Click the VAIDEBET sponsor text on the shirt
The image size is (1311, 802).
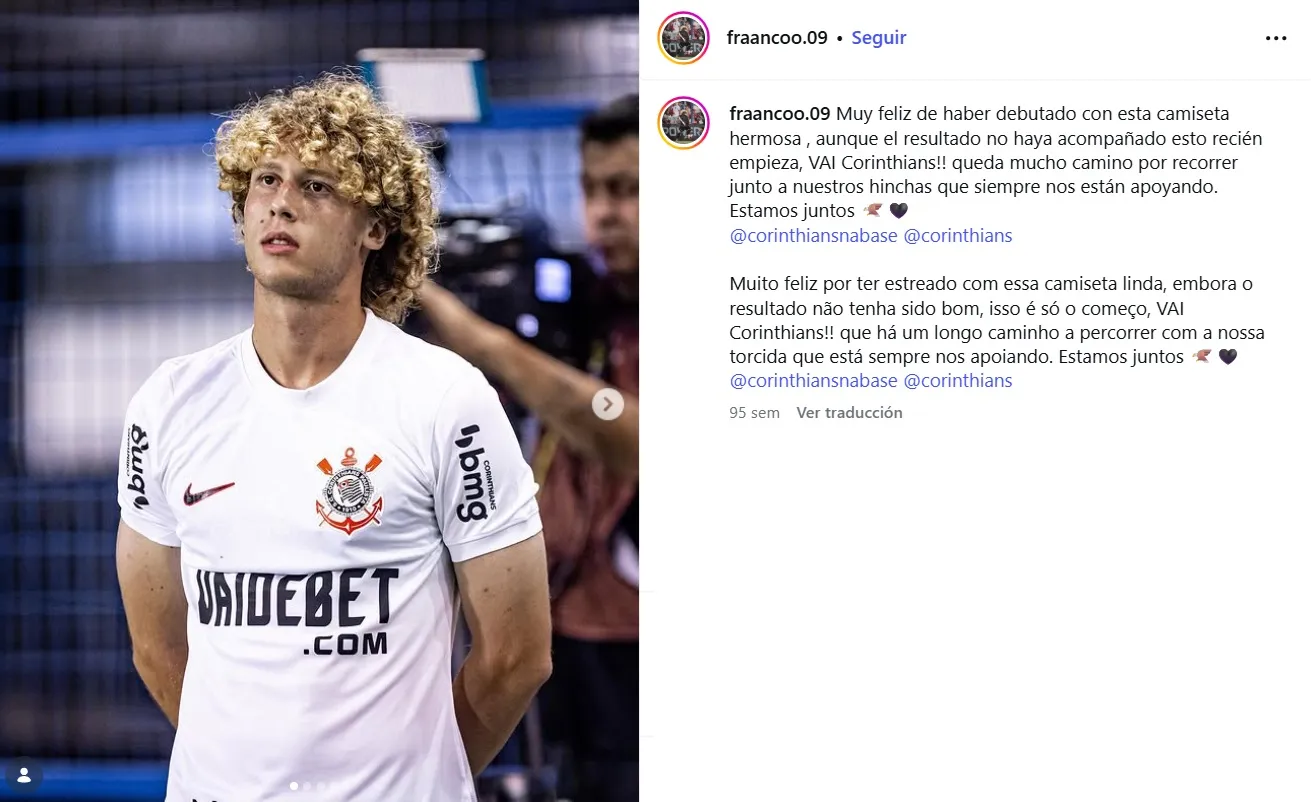[x=297, y=599]
